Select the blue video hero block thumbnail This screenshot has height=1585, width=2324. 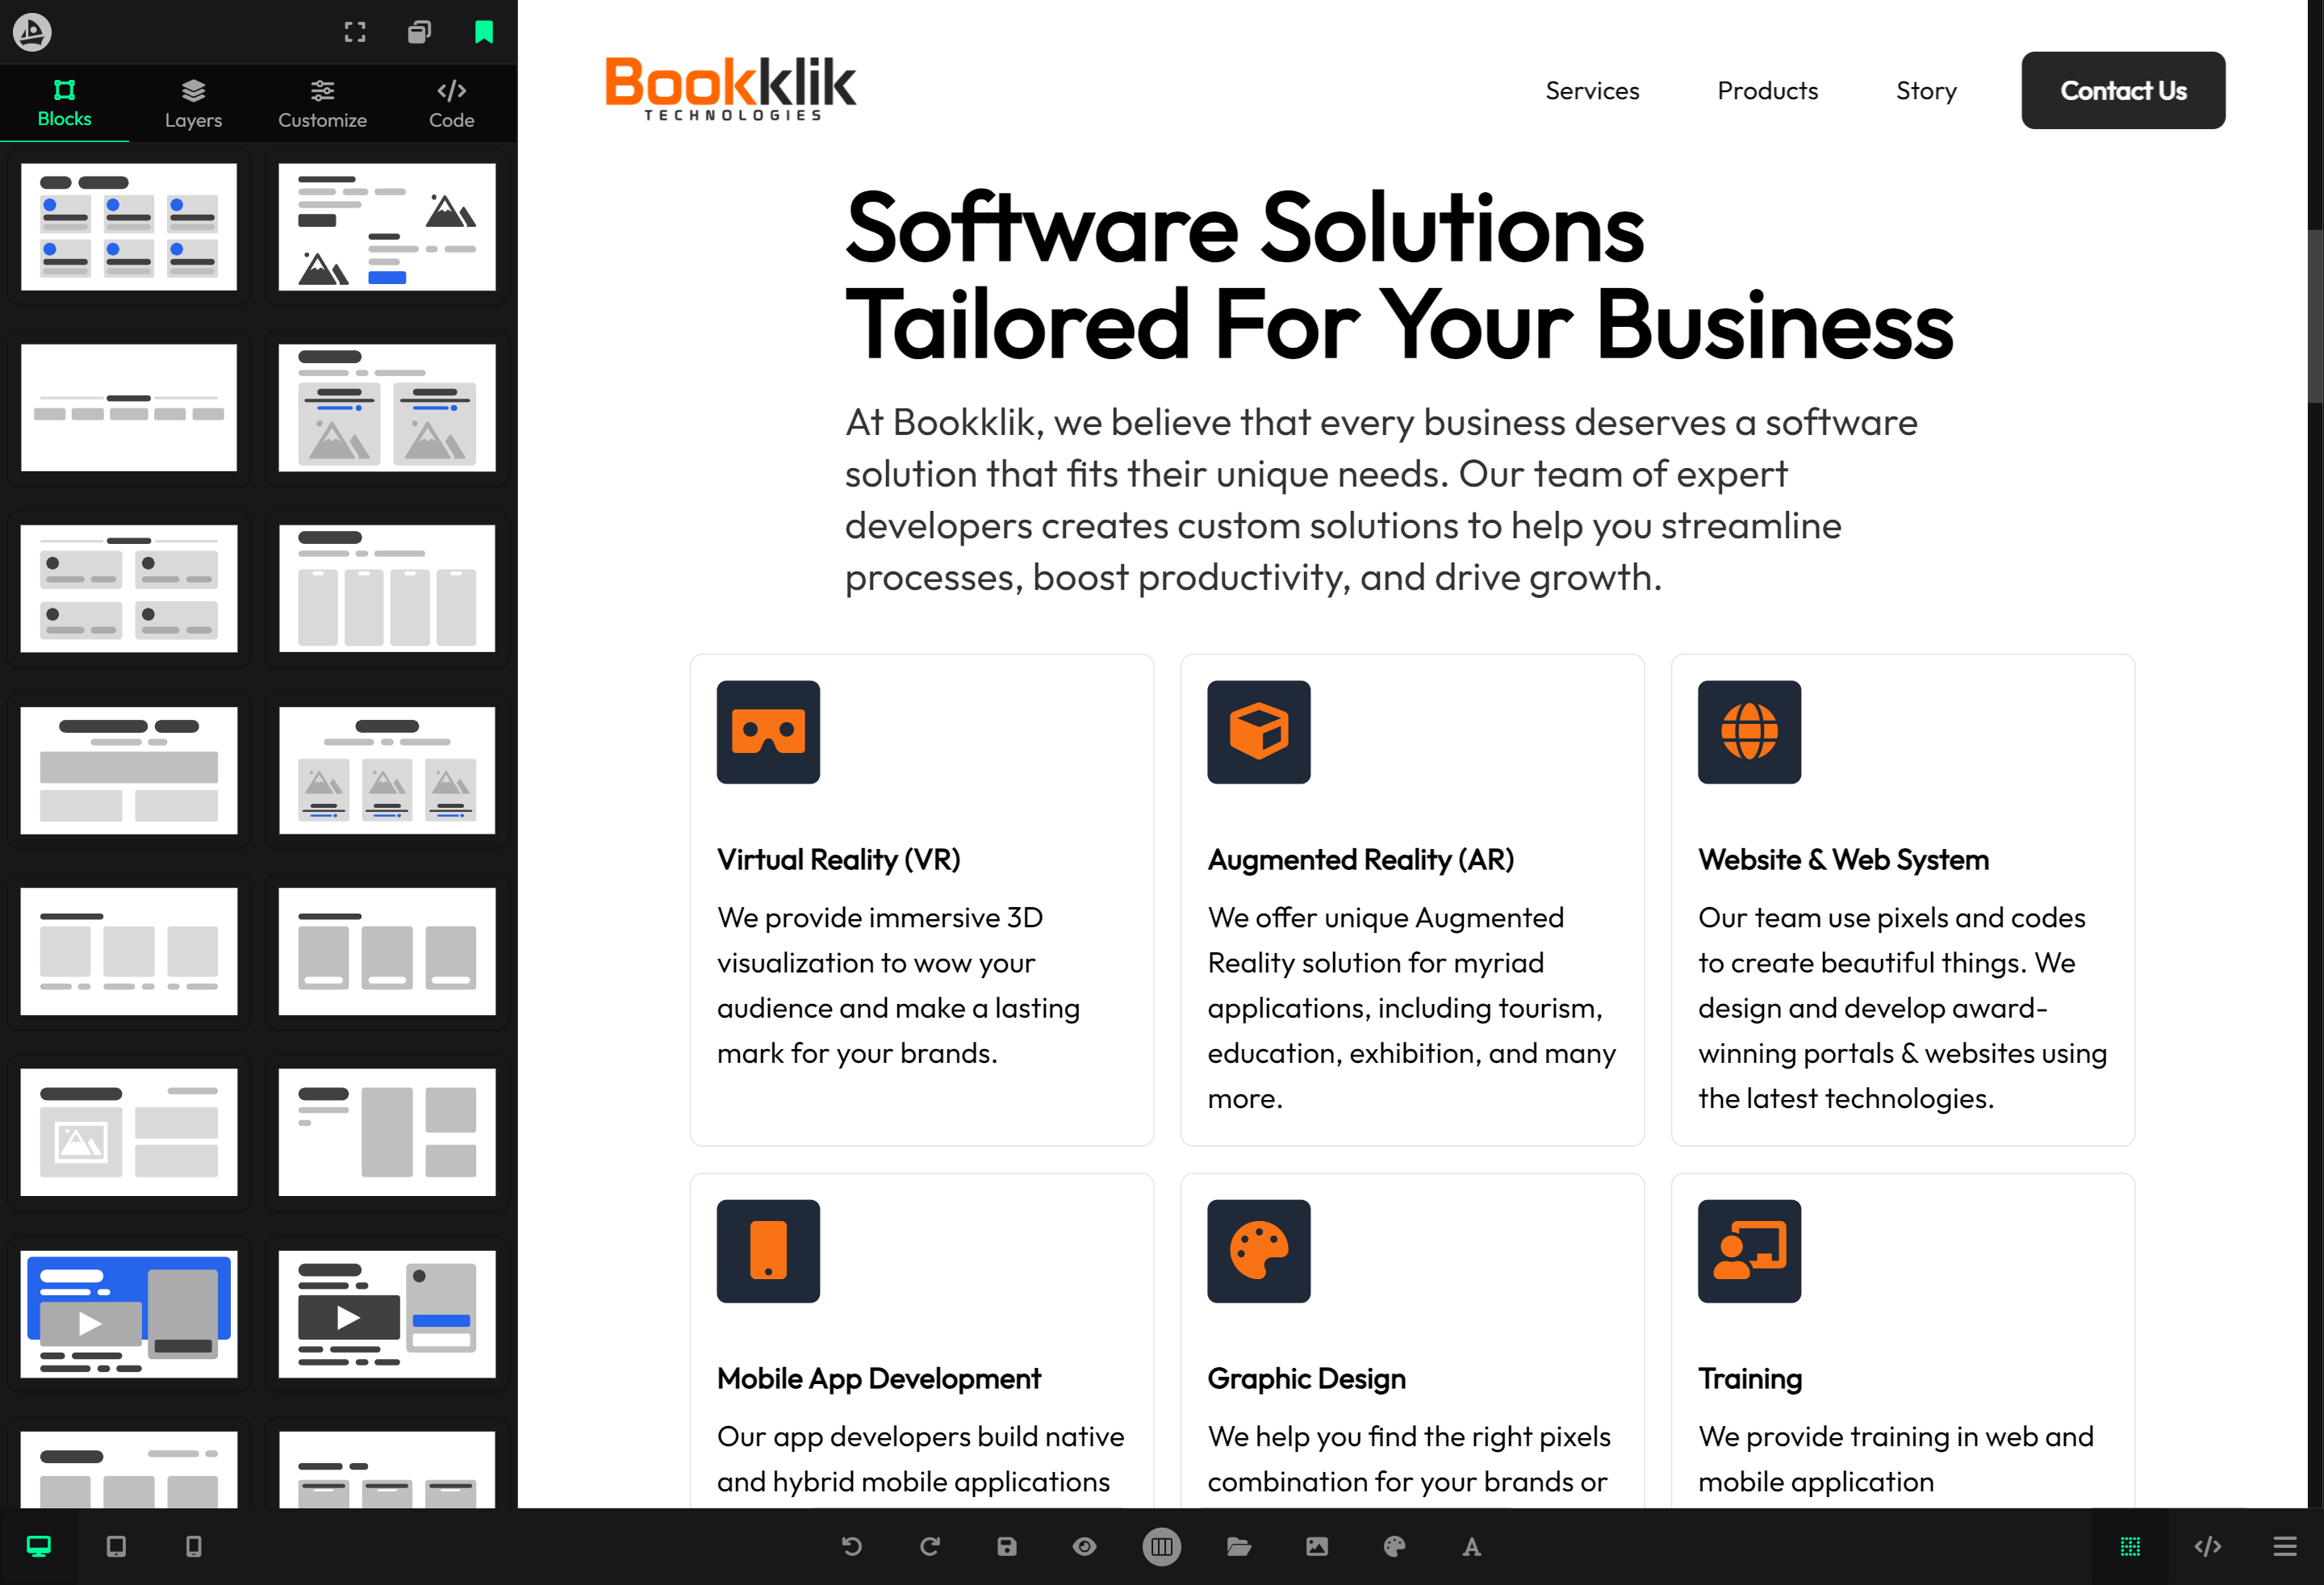click(129, 1313)
